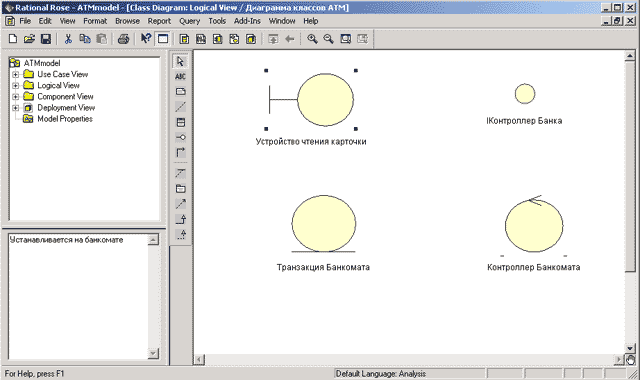Click Default Language: Analysis in status bar

pos(381,373)
